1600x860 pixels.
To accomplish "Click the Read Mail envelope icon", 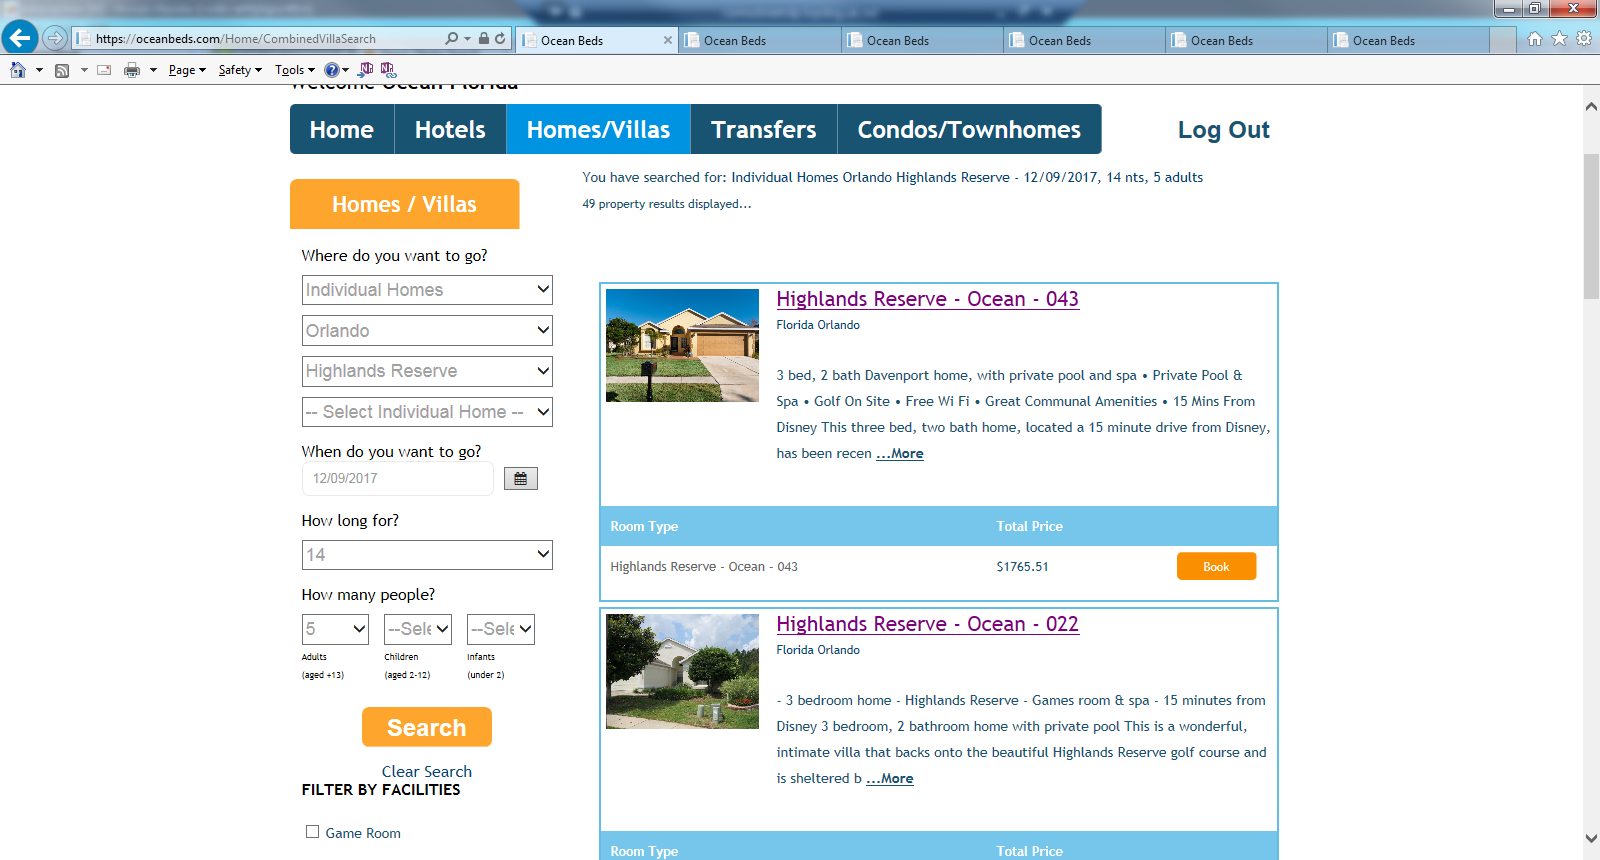I will pyautogui.click(x=104, y=70).
